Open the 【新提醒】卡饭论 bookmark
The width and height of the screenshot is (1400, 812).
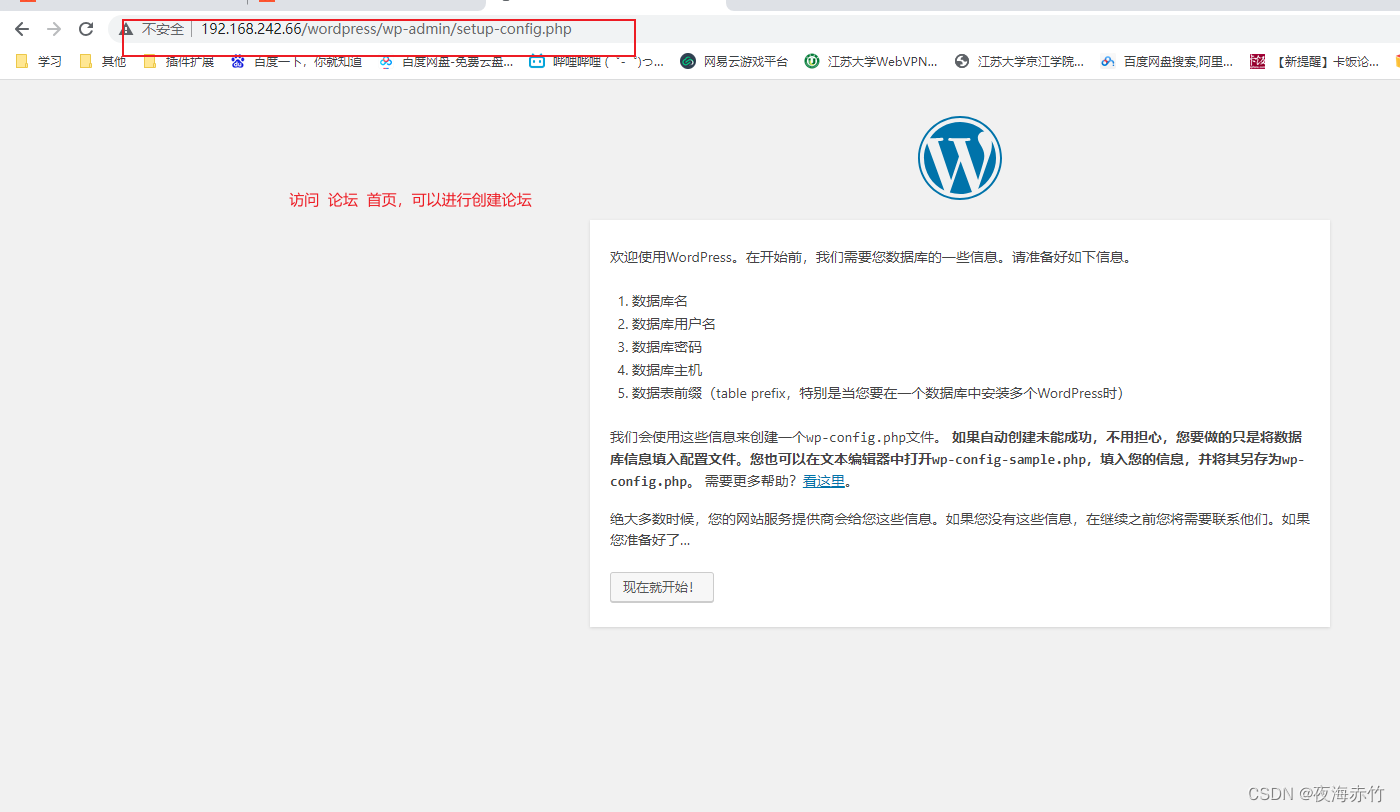tap(1315, 61)
